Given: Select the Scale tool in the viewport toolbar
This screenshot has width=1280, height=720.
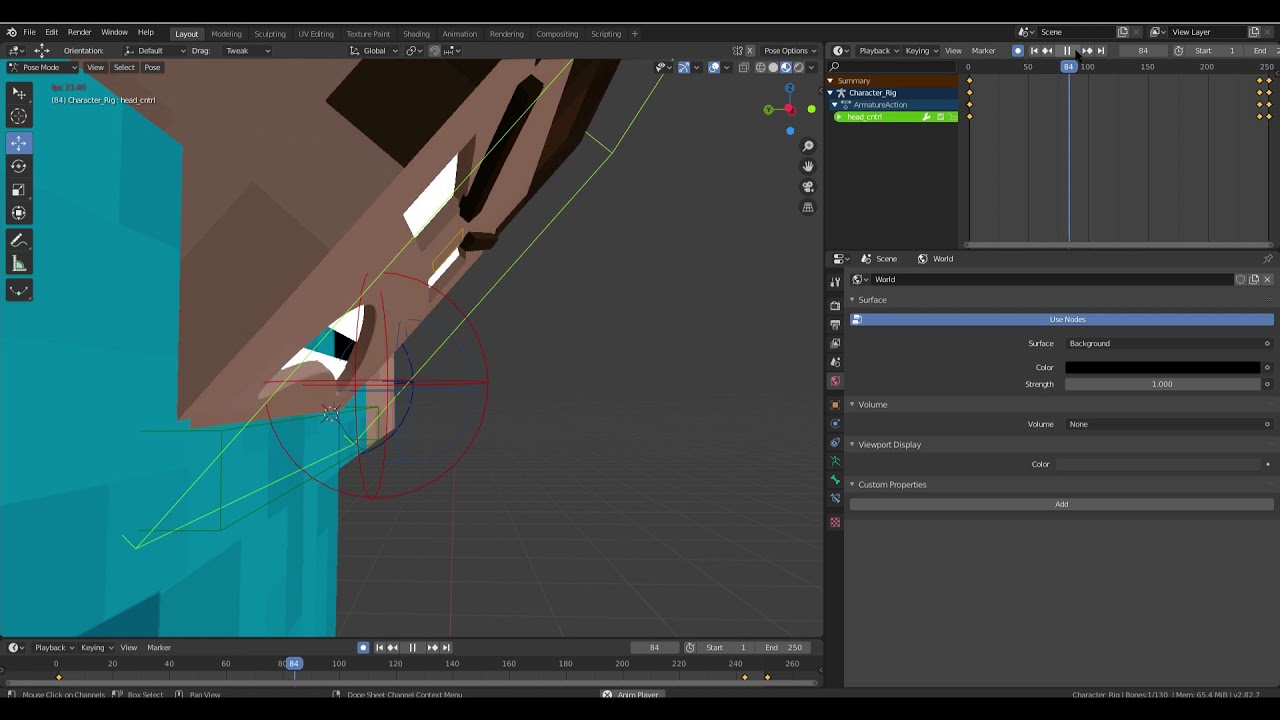Looking at the screenshot, I should 18,190.
